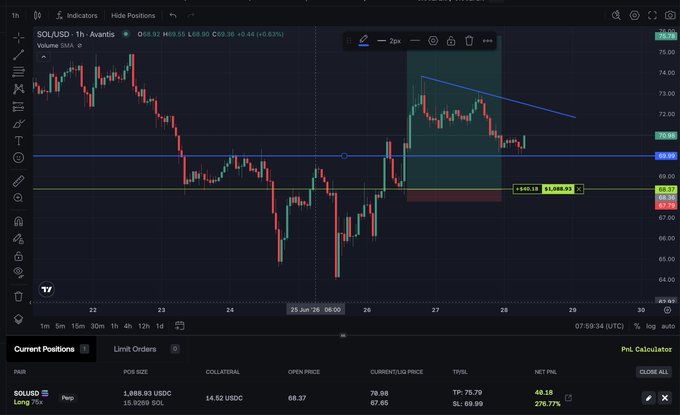Open the 1h interval selector in top toolbar
The image size is (680, 415).
16,16
